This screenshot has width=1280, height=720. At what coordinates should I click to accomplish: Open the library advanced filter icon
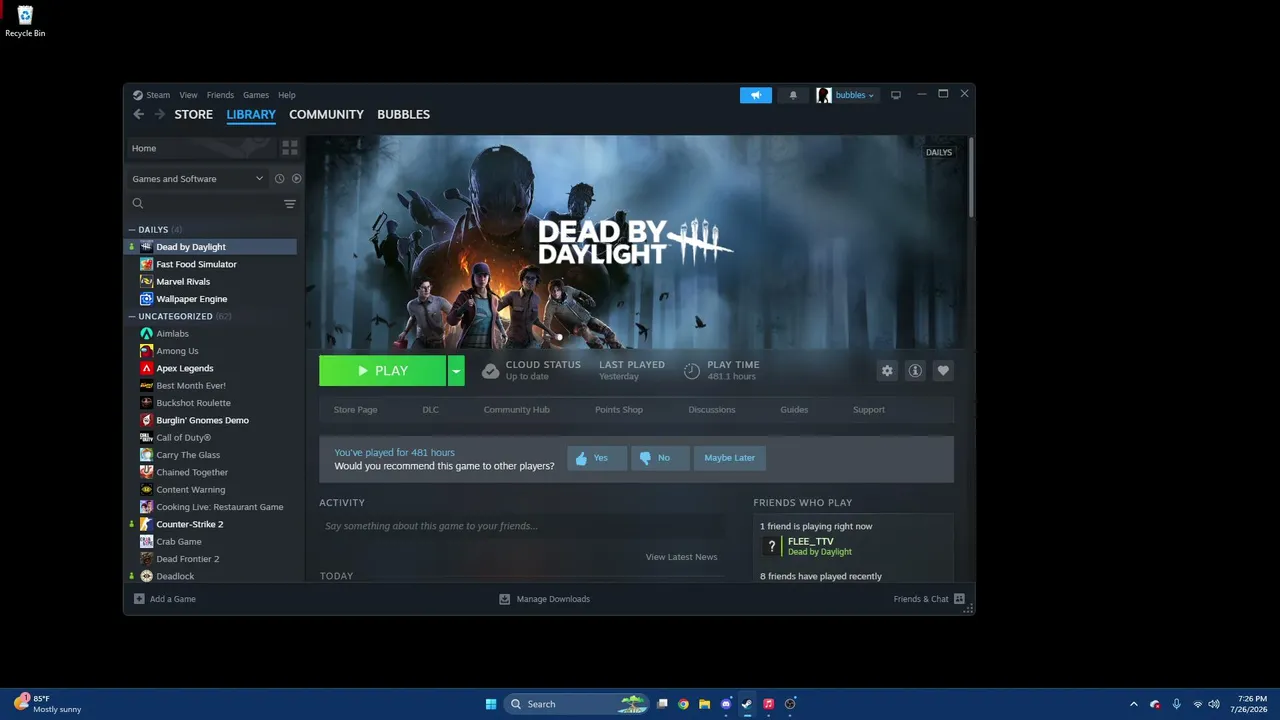click(290, 204)
